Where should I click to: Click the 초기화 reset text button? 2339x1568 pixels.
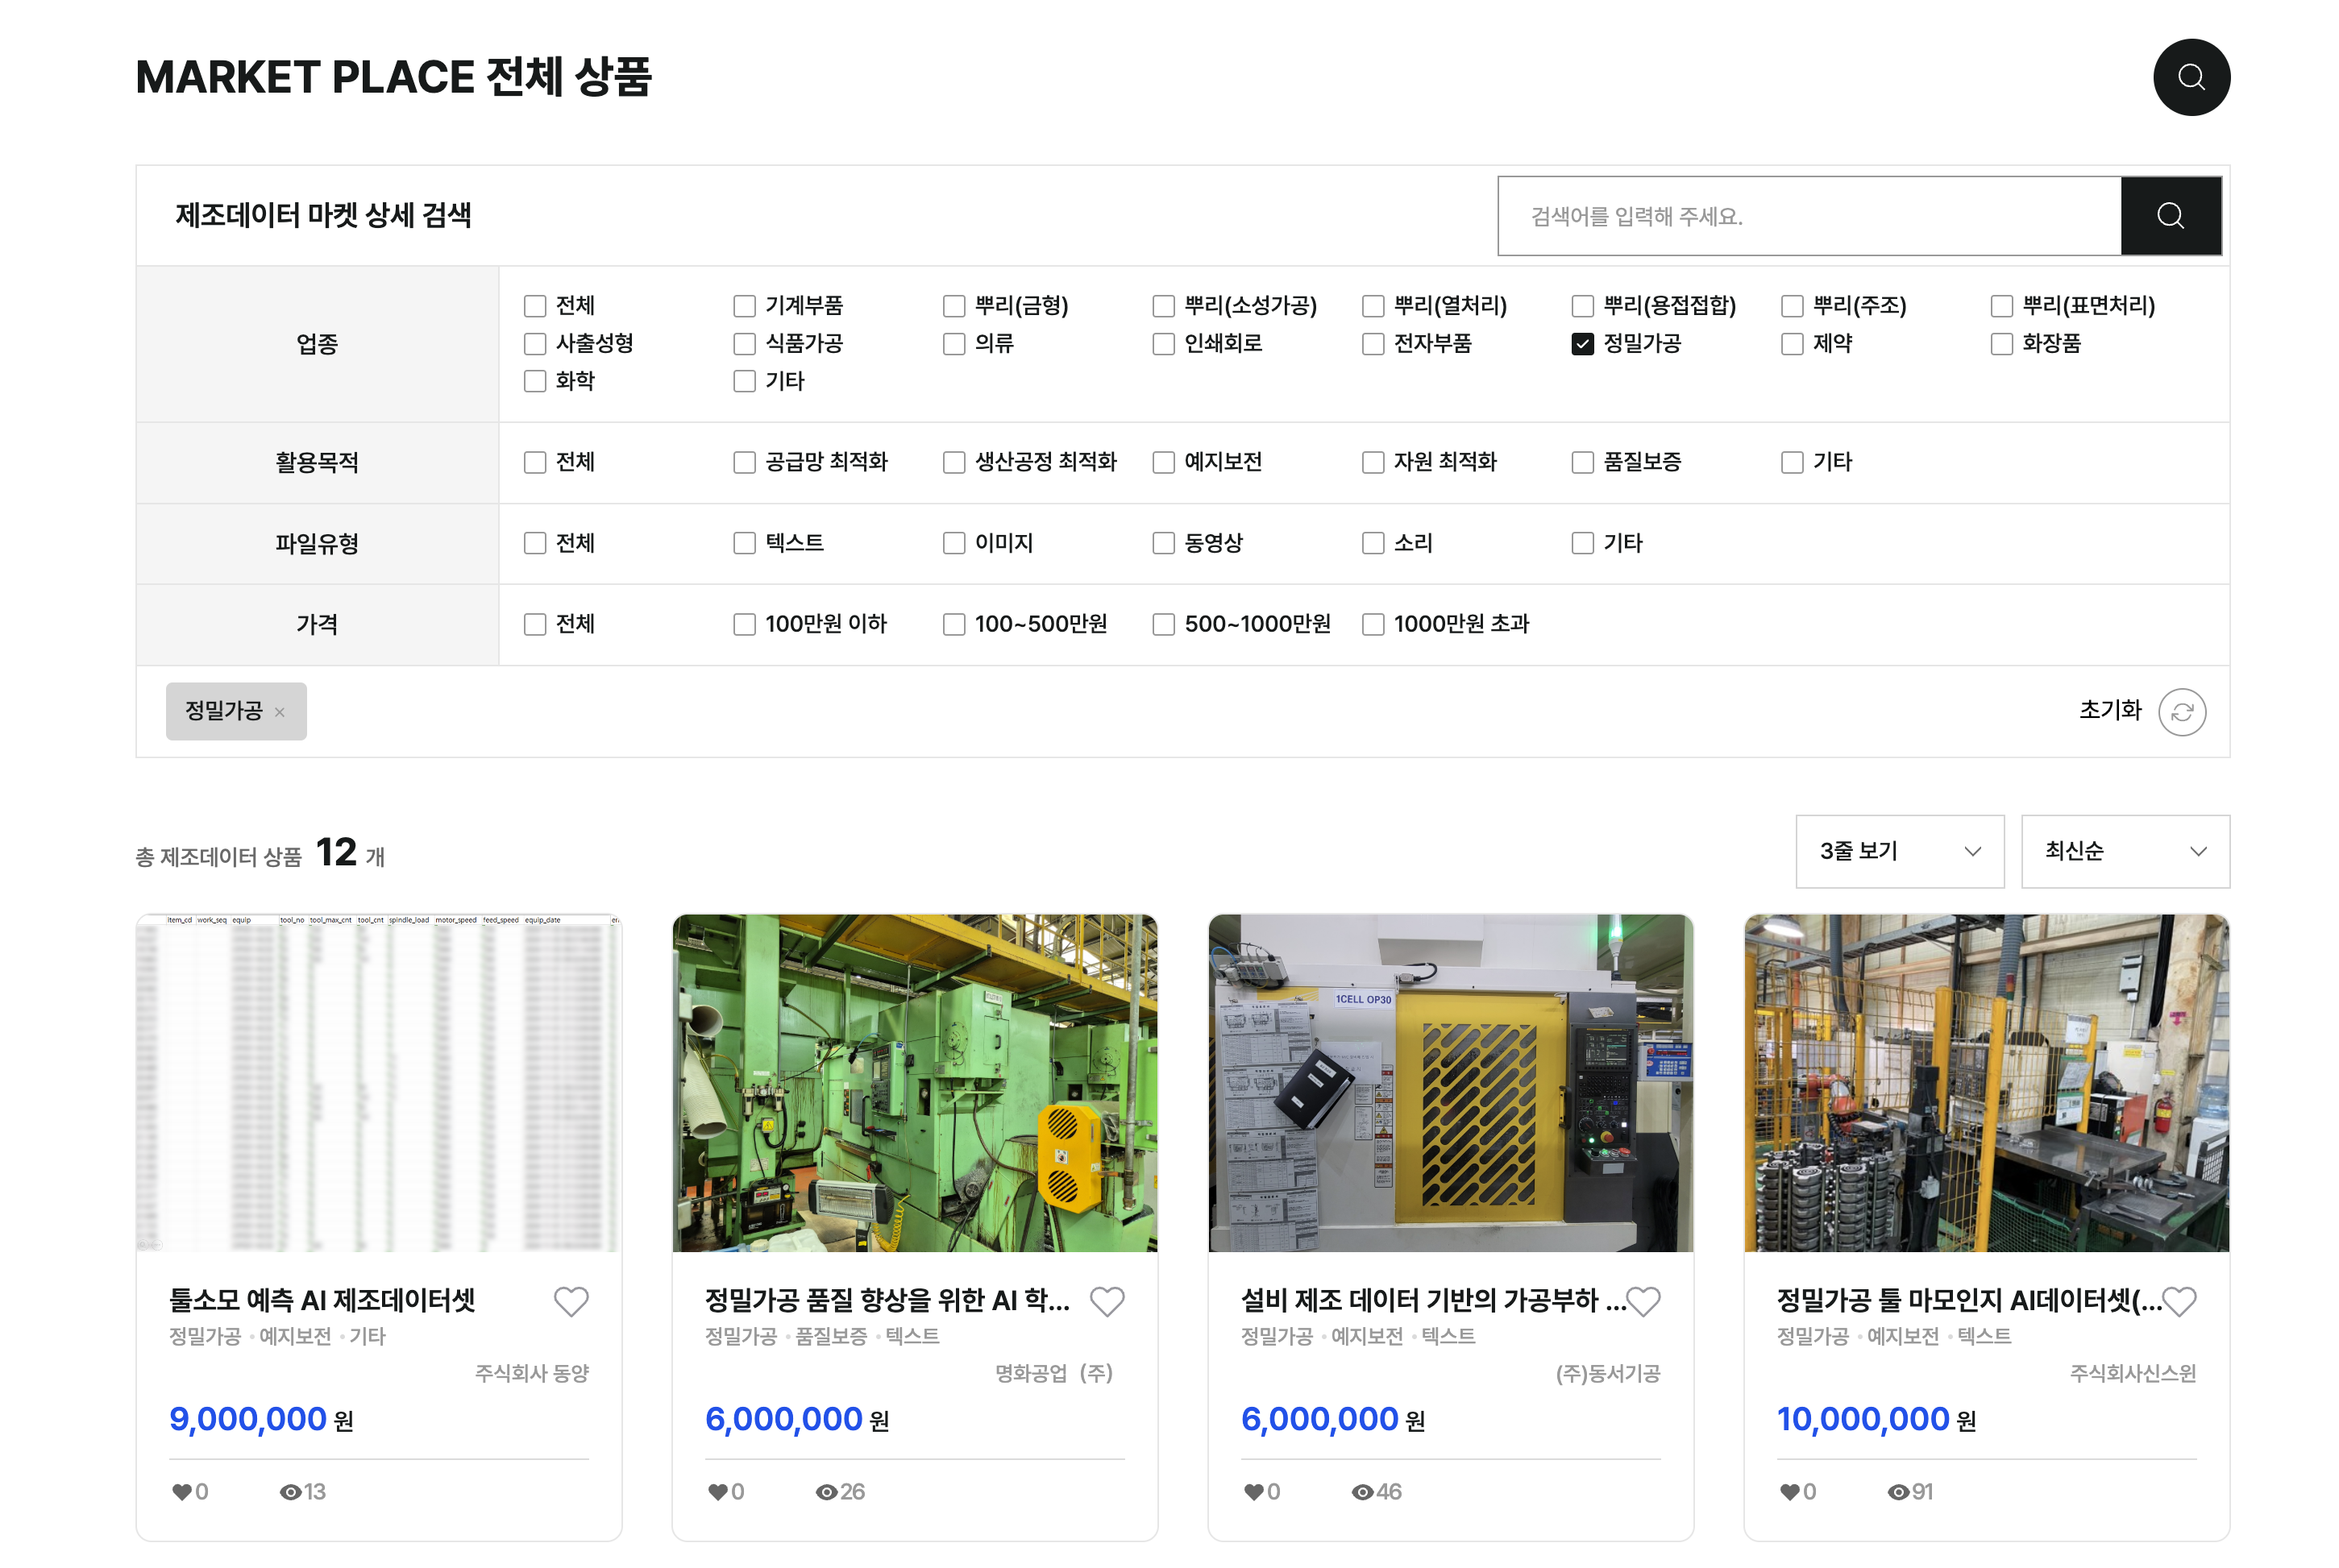tap(2109, 710)
